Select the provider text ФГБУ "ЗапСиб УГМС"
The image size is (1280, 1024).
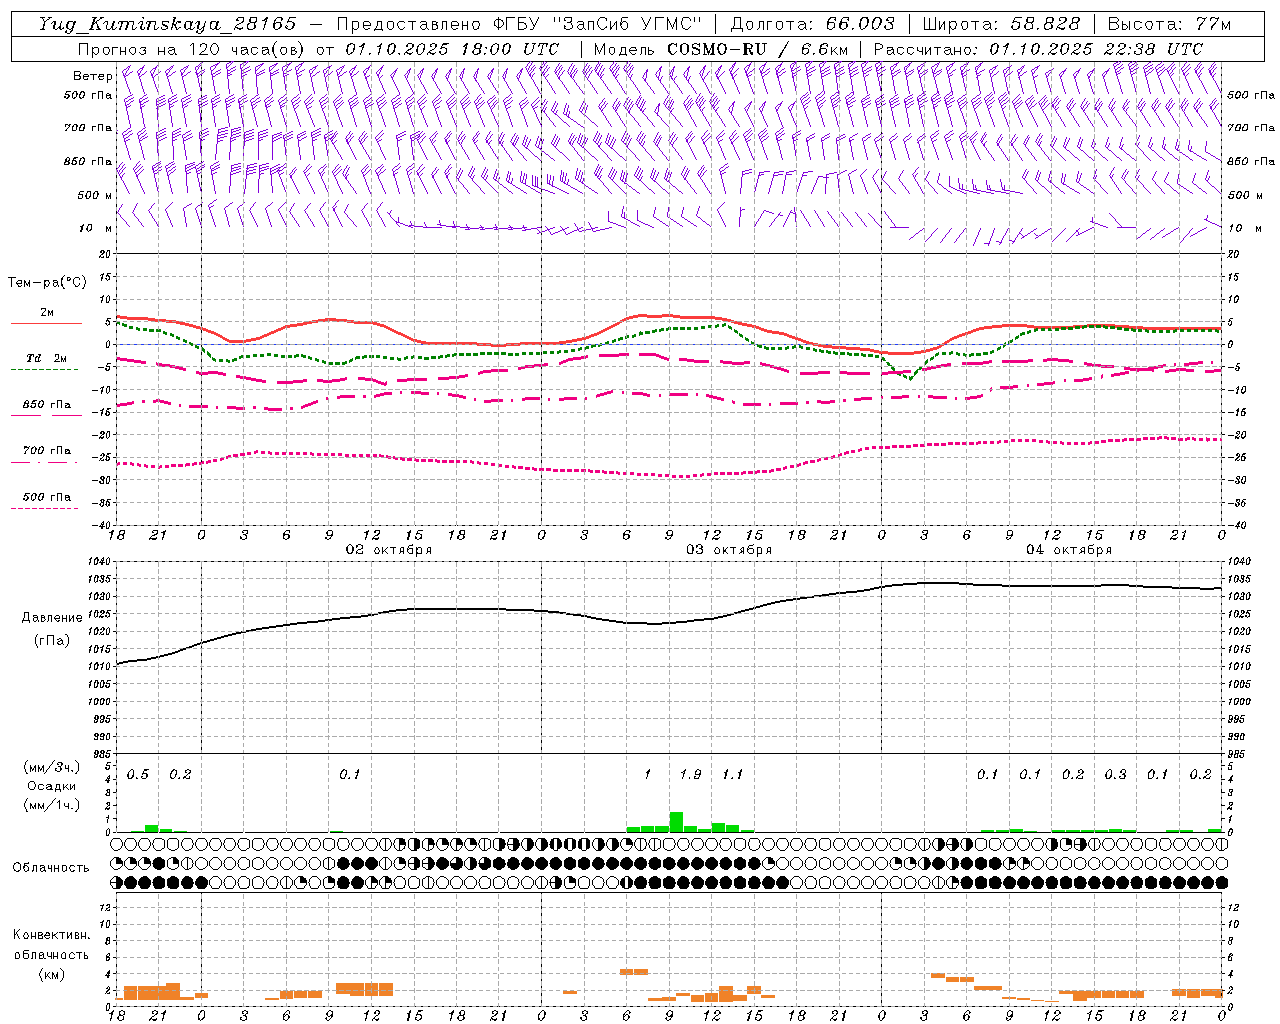coord(598,24)
